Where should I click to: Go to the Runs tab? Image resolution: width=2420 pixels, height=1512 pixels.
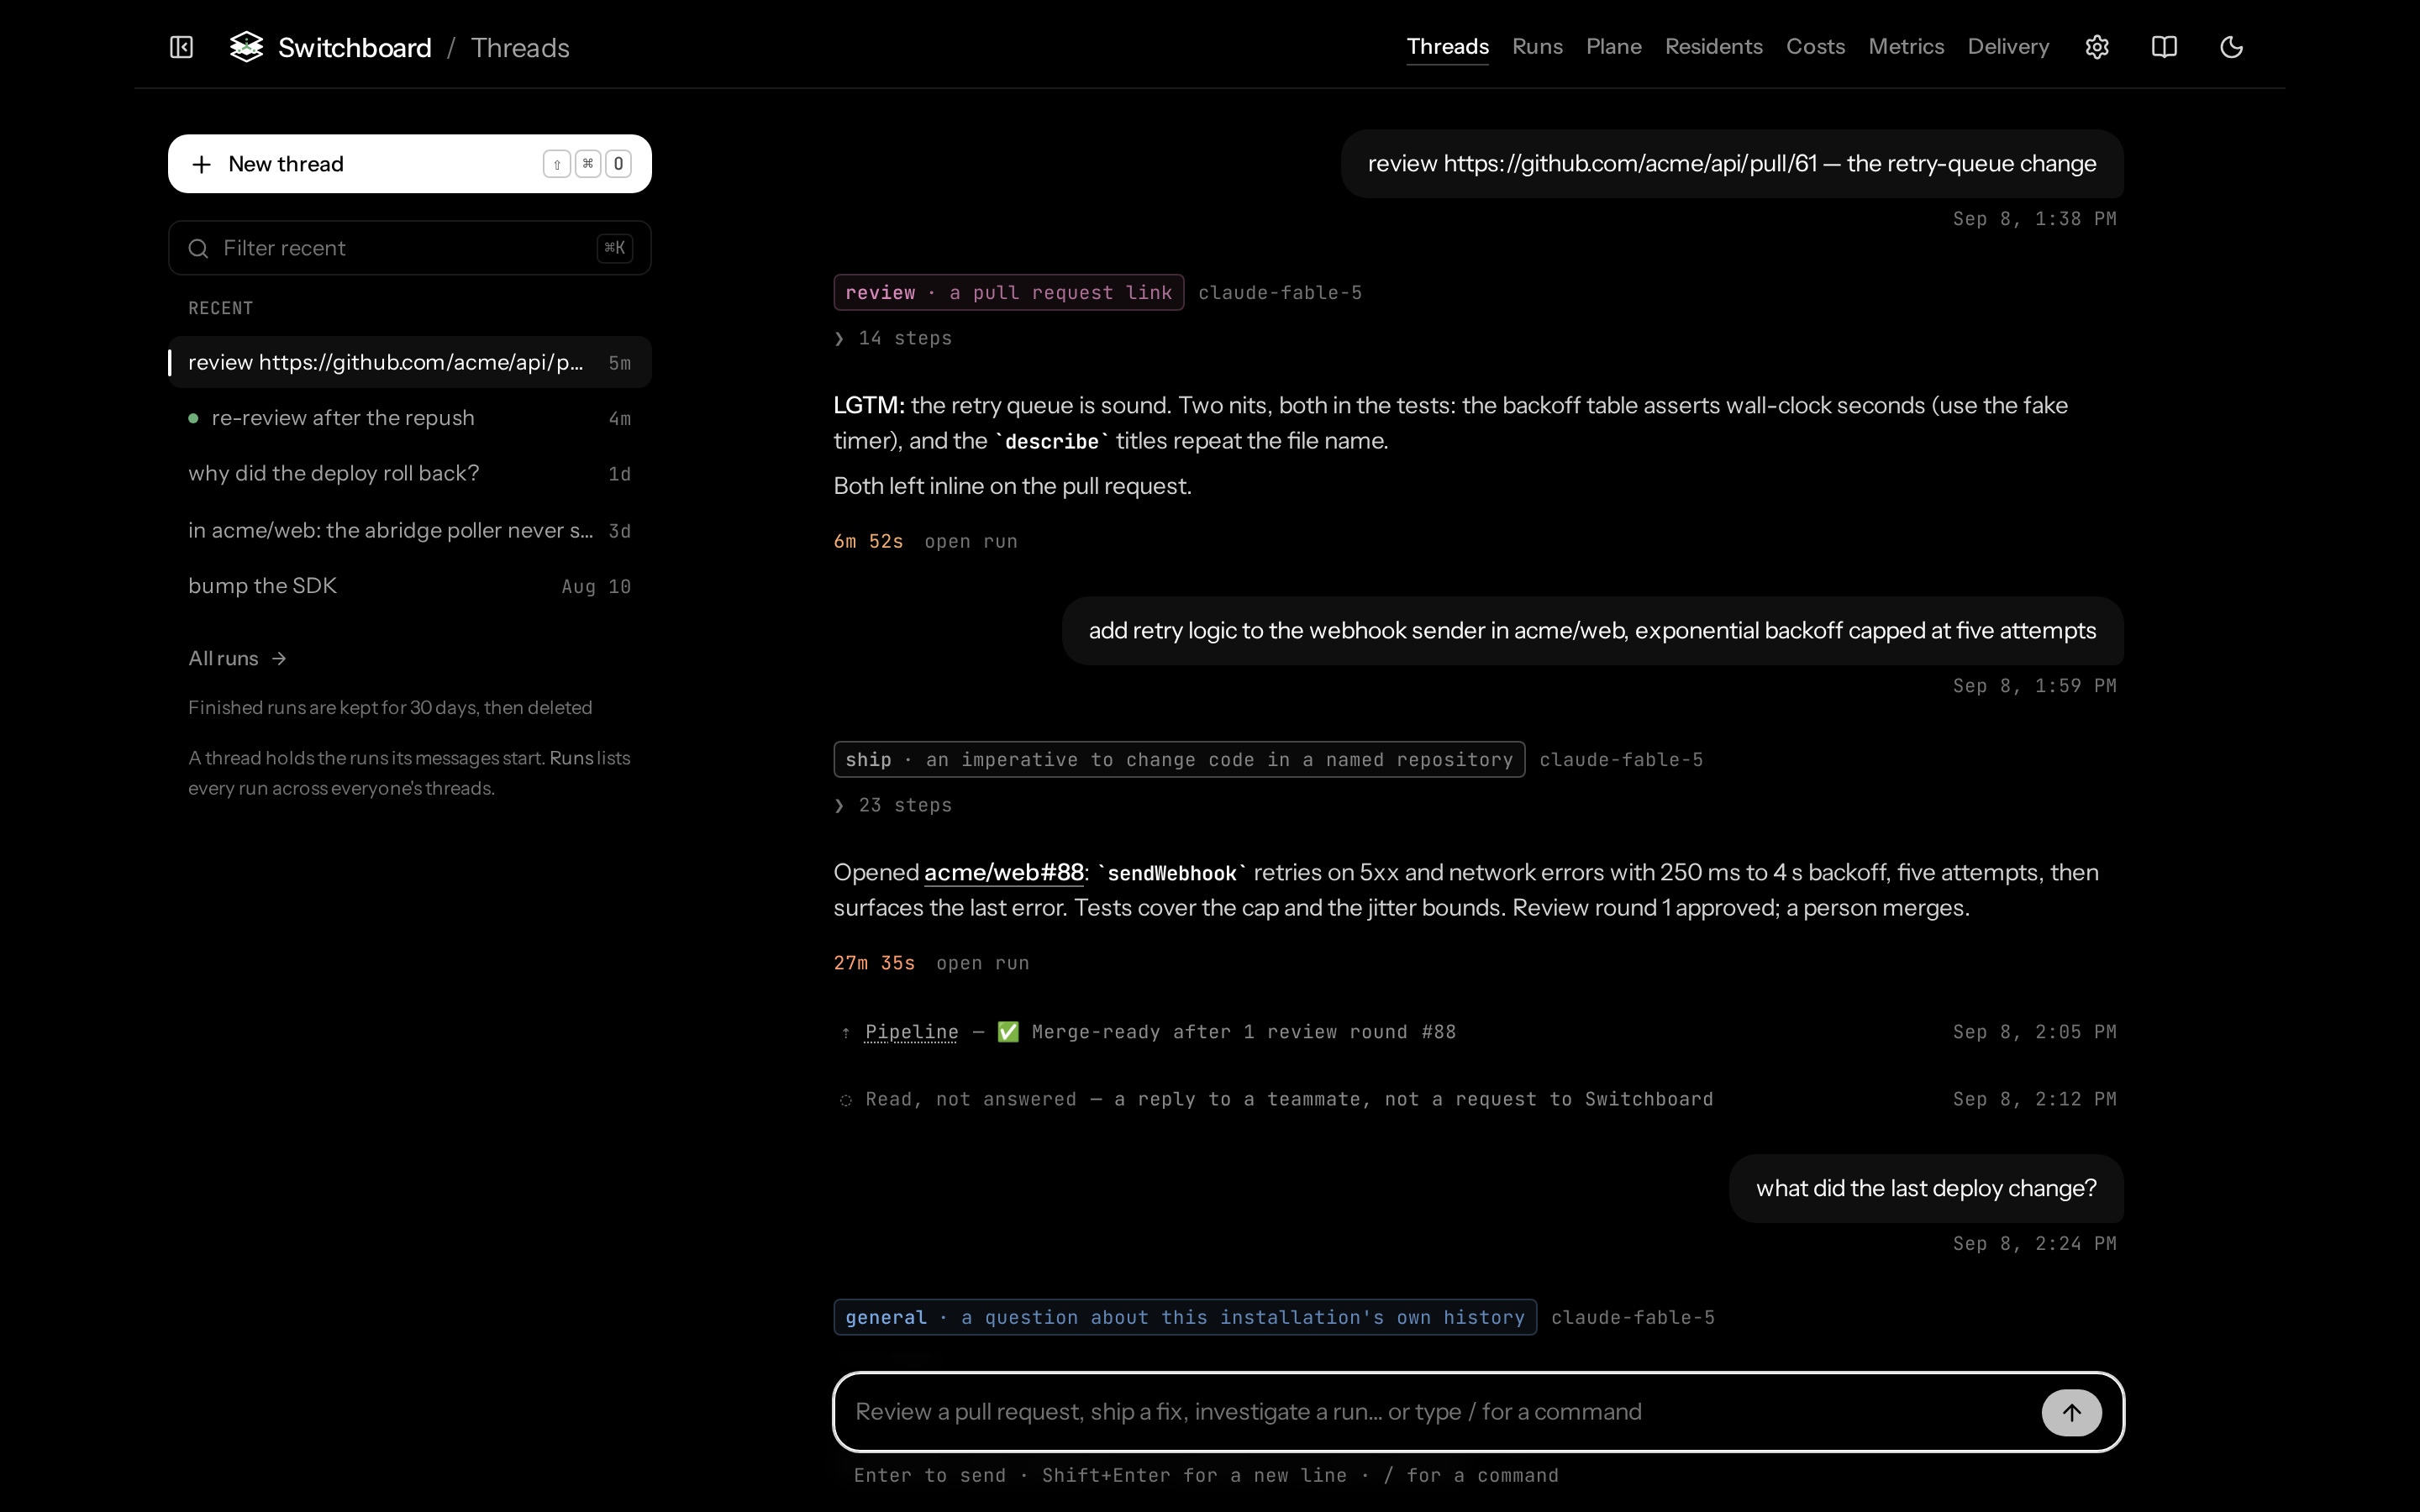1537,47
